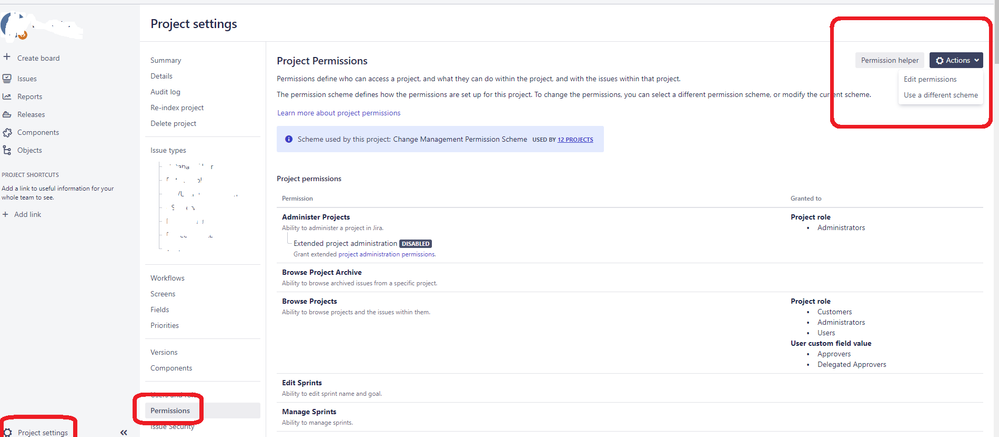
Task: Collapse the sidebar with the double chevron
Action: [x=124, y=433]
